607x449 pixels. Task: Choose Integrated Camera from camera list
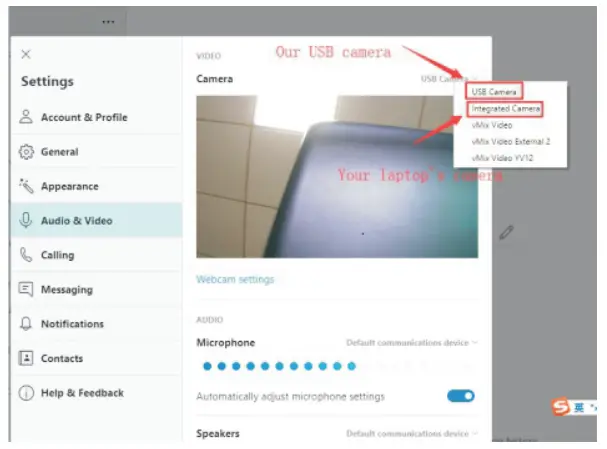pos(505,109)
